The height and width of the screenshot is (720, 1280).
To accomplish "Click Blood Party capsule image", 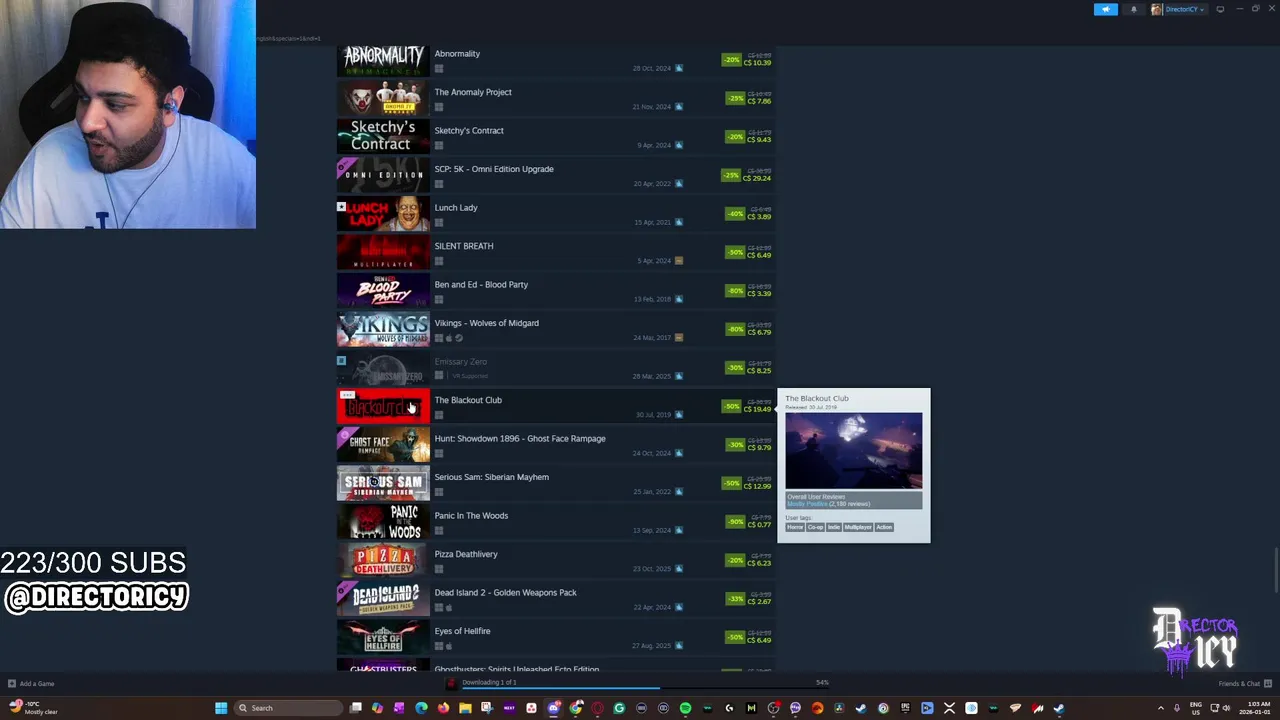I will (383, 291).
